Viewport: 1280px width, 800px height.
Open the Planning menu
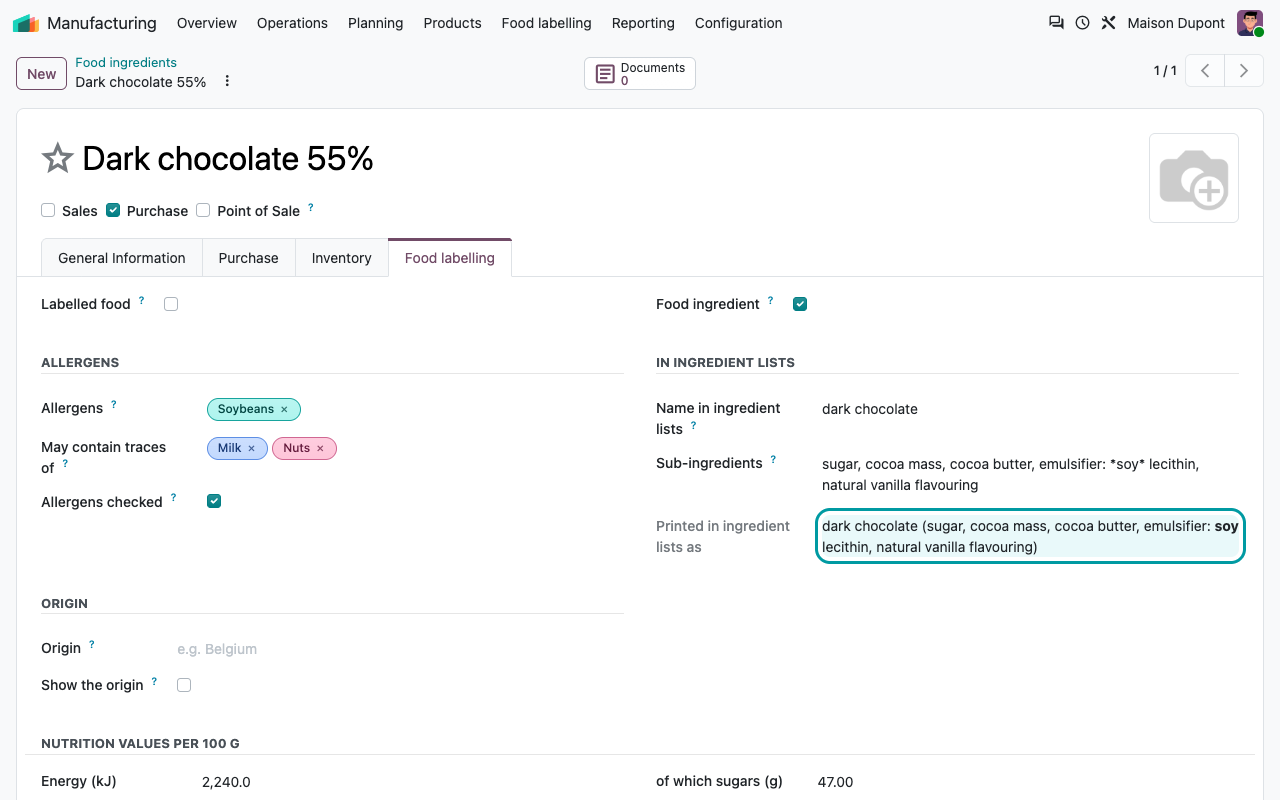click(376, 23)
